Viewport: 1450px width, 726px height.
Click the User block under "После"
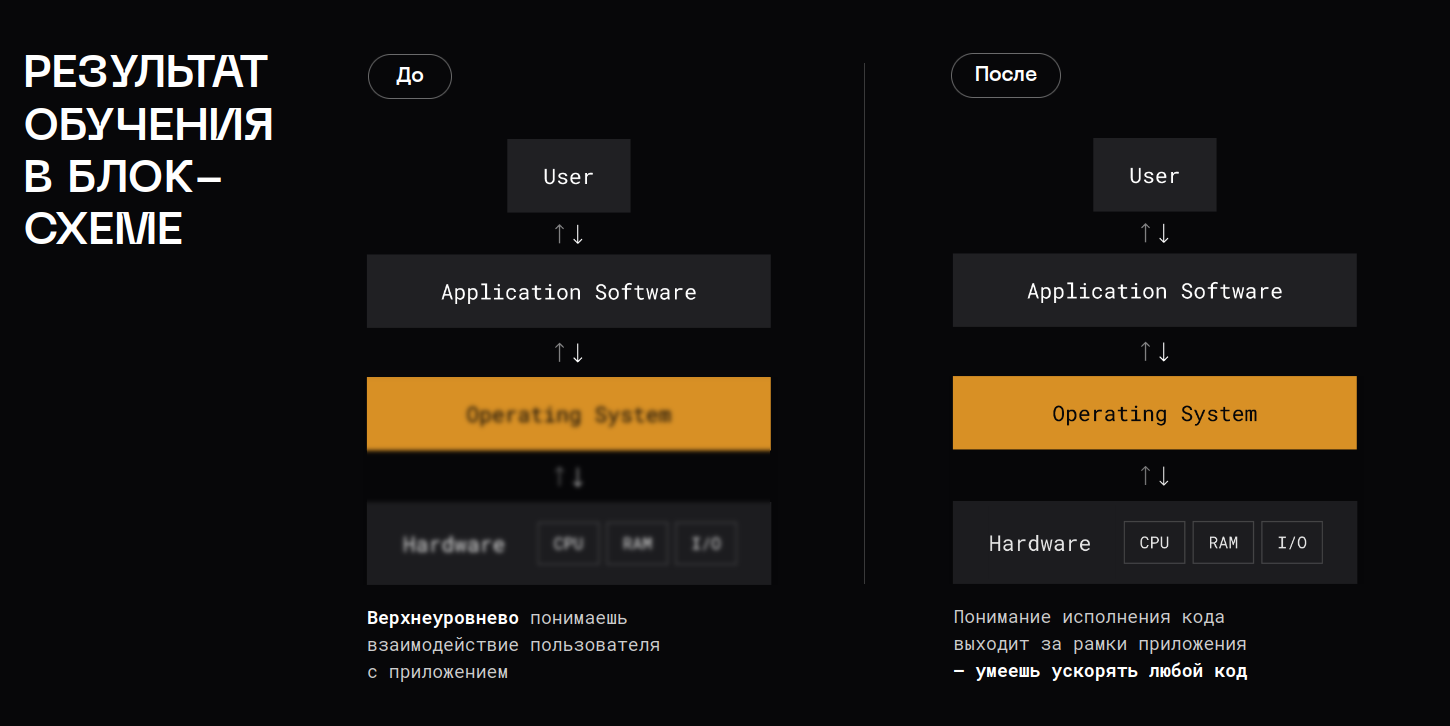tap(1154, 175)
